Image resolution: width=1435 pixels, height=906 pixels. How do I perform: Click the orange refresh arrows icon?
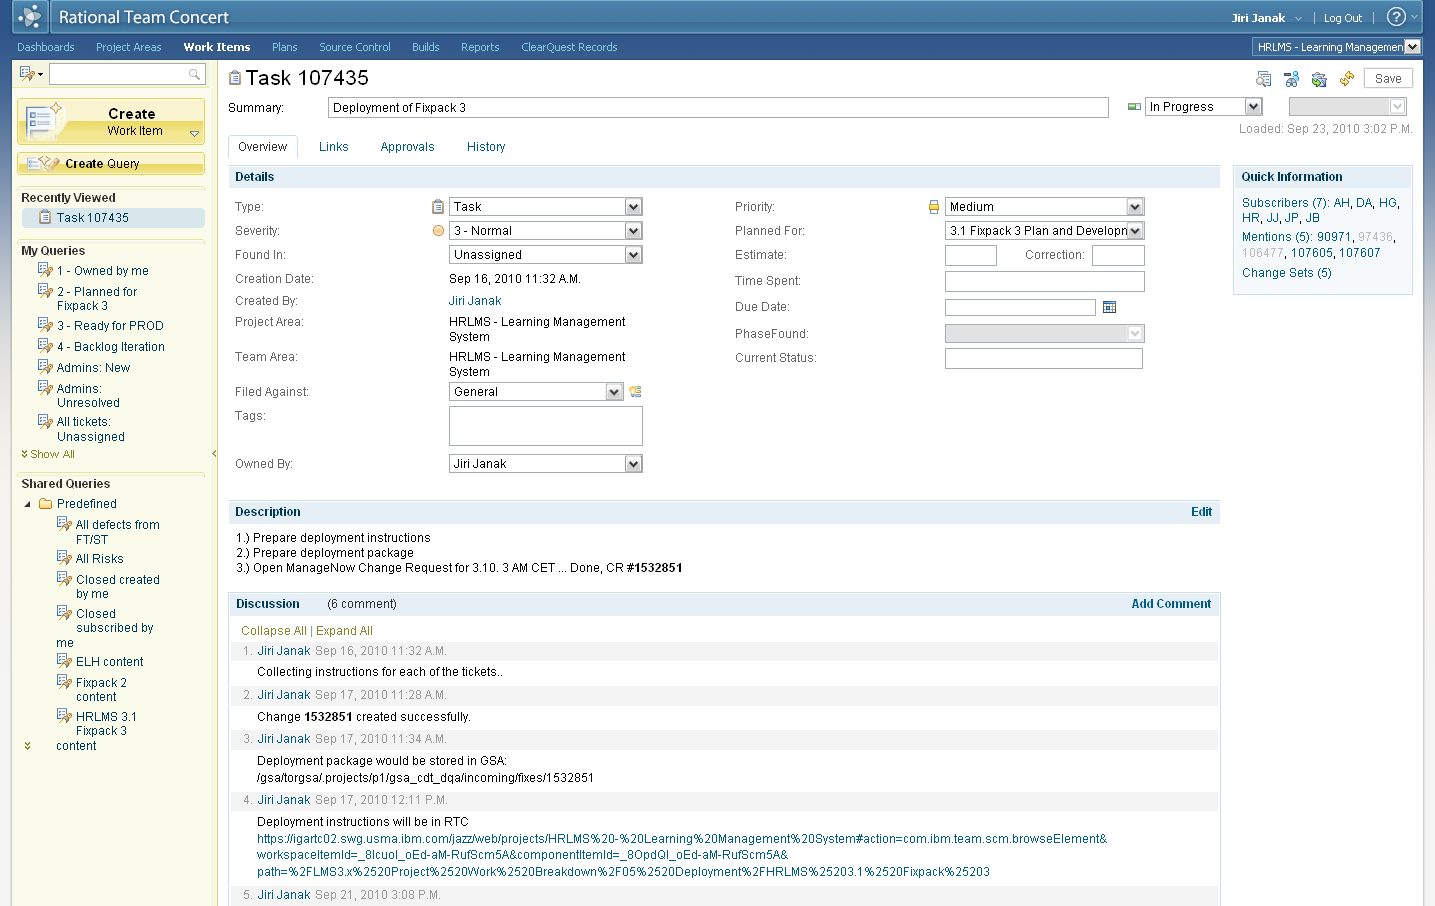click(x=1347, y=79)
